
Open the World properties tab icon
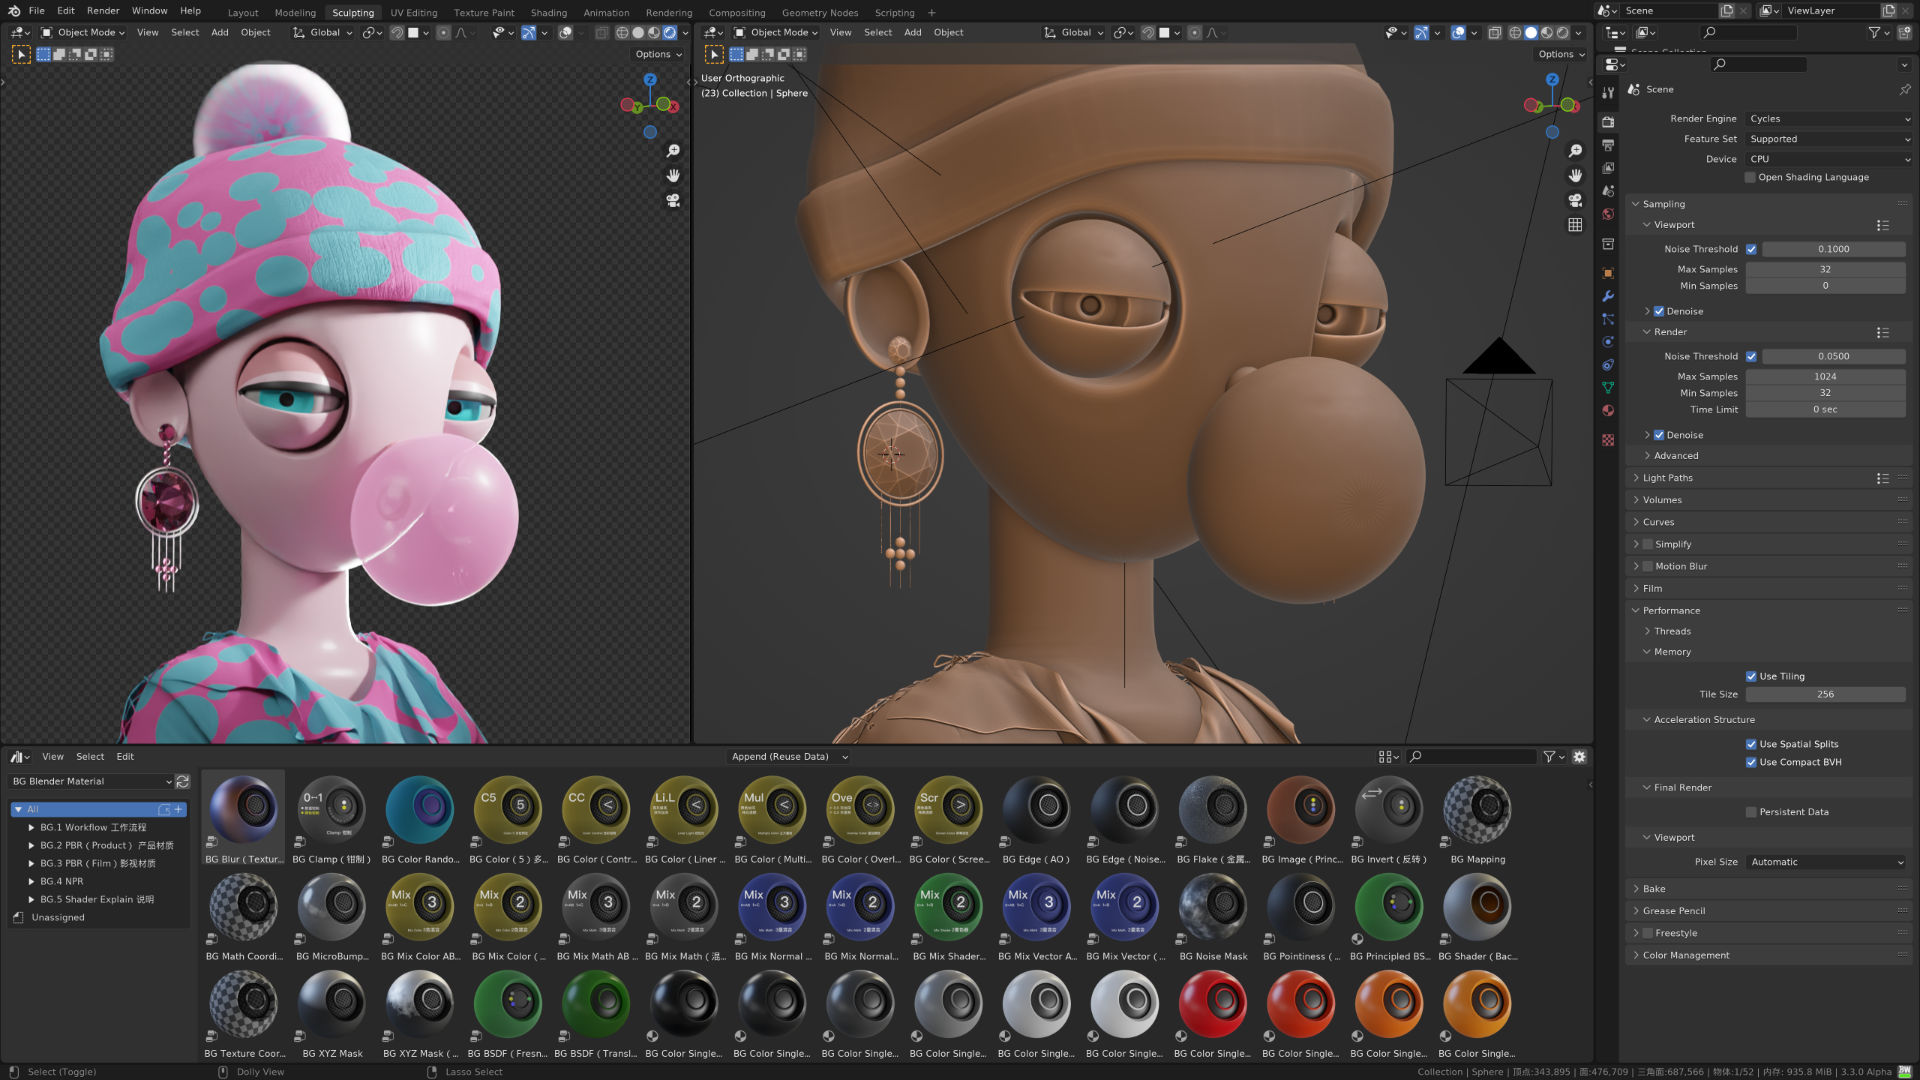click(x=1608, y=214)
